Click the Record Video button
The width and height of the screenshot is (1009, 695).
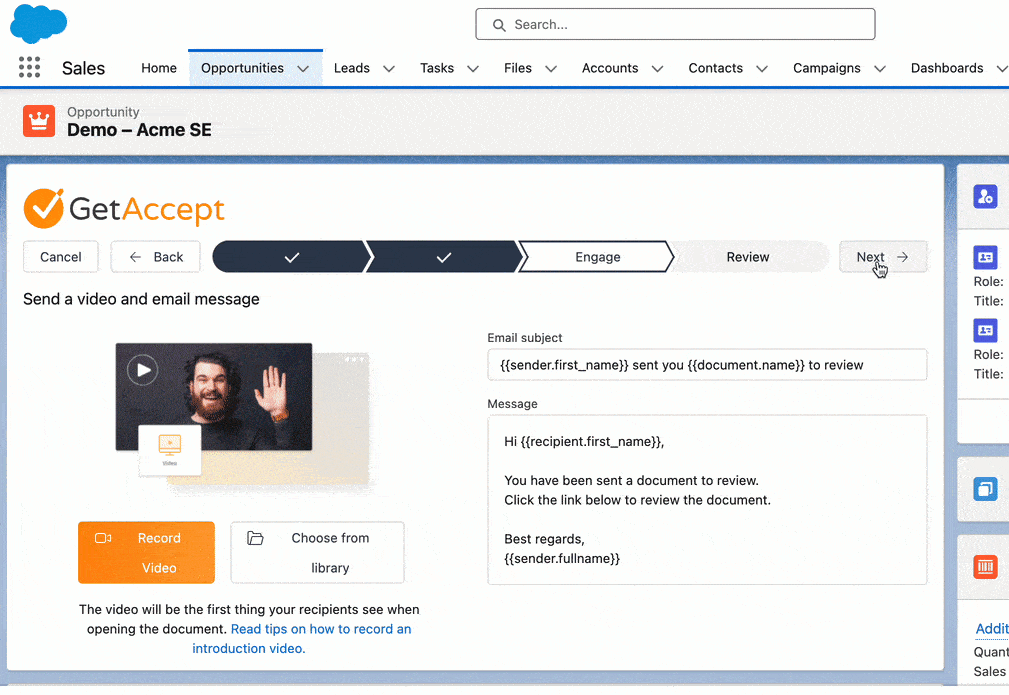(x=146, y=553)
